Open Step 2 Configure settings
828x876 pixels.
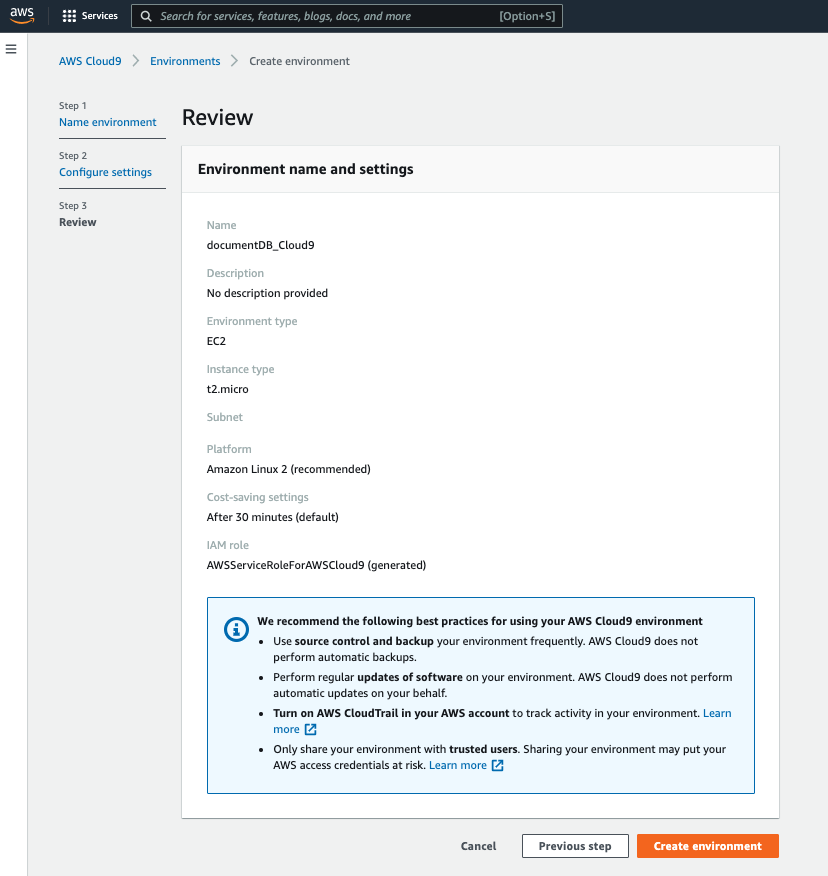(x=105, y=172)
